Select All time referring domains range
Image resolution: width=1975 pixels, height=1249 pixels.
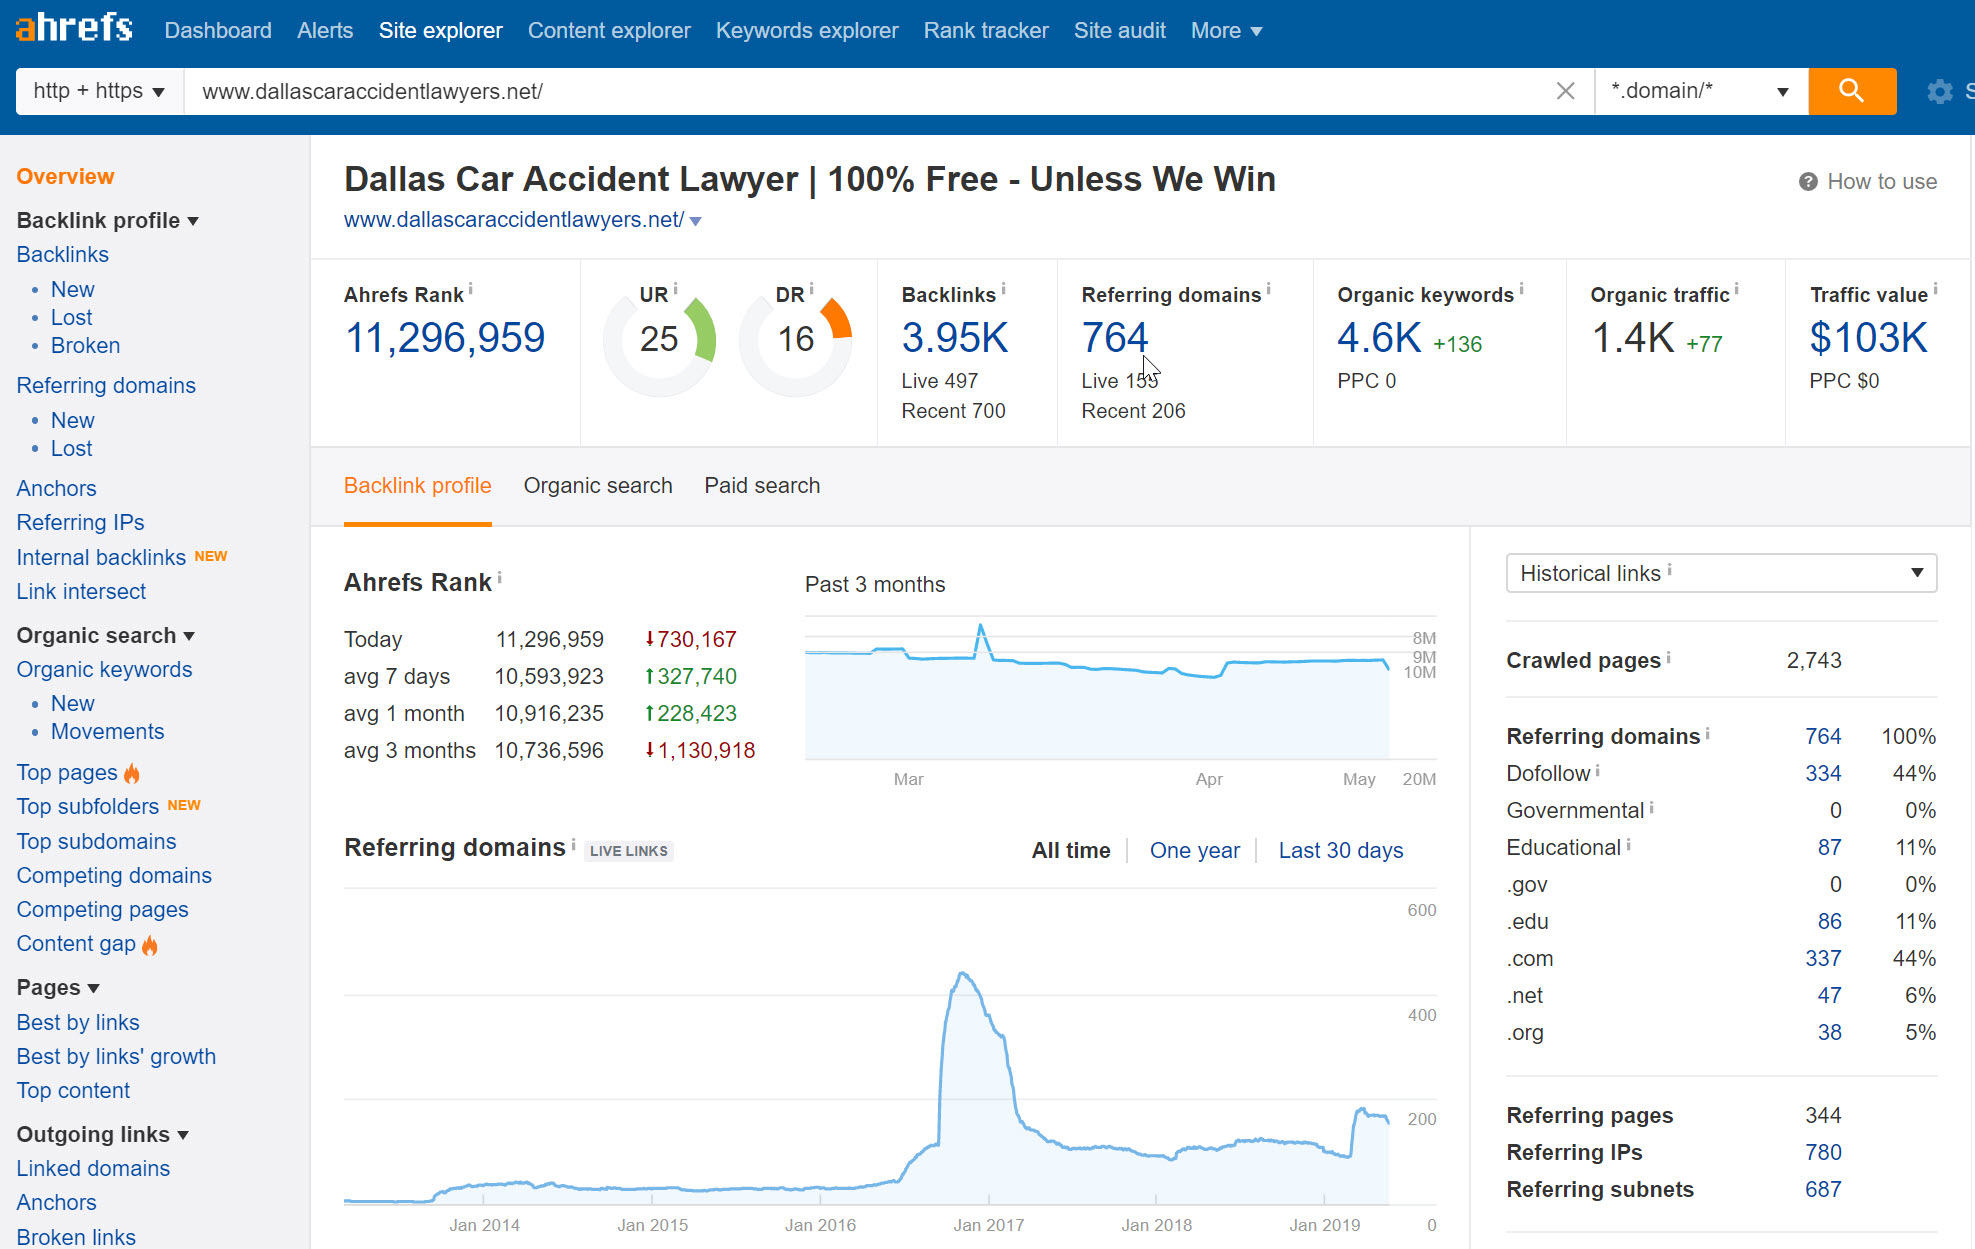pyautogui.click(x=1071, y=851)
